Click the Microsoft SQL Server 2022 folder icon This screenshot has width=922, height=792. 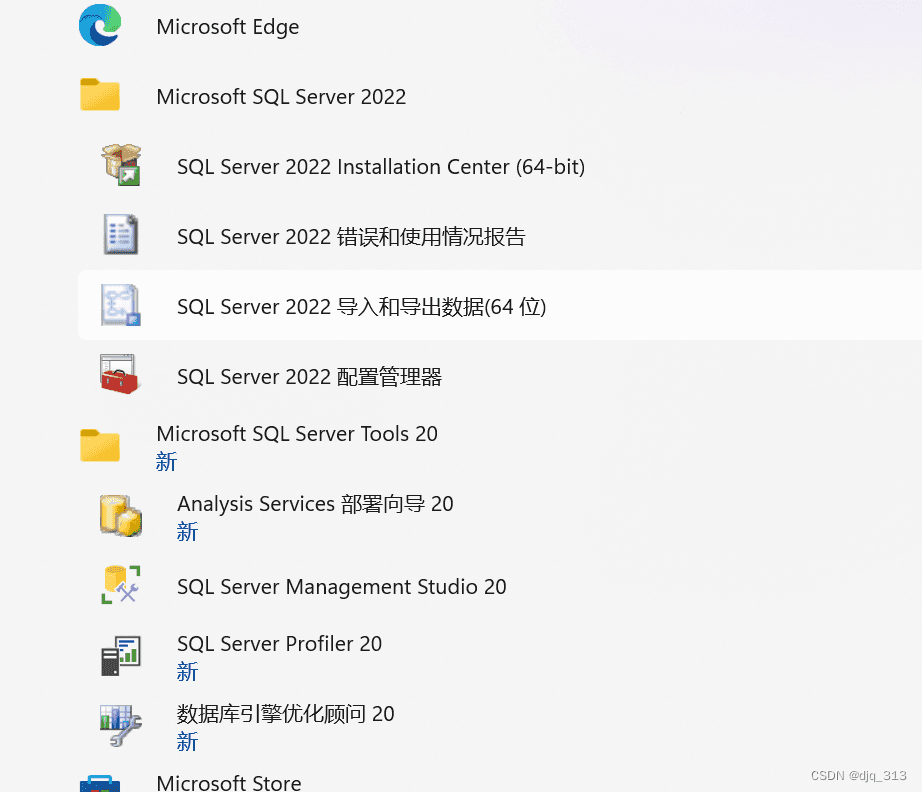coord(100,96)
